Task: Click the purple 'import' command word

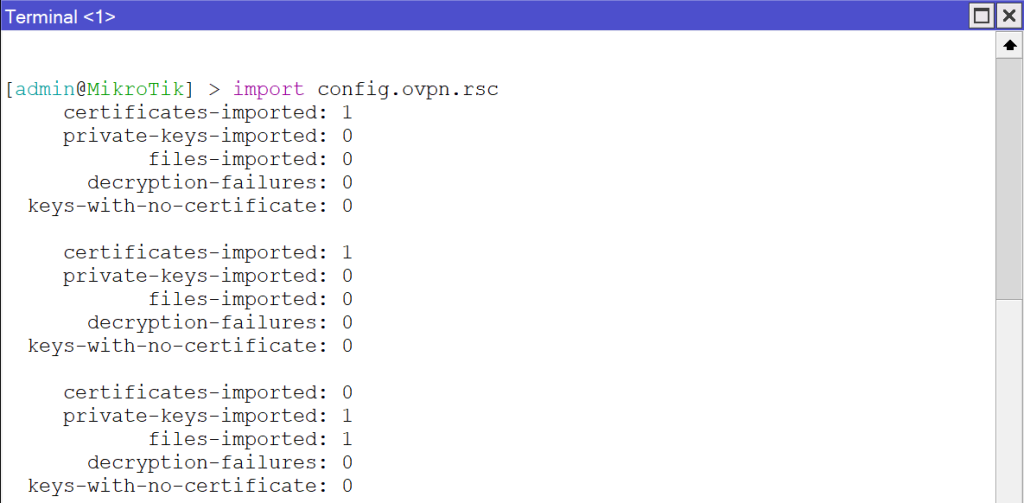Action: tap(268, 90)
